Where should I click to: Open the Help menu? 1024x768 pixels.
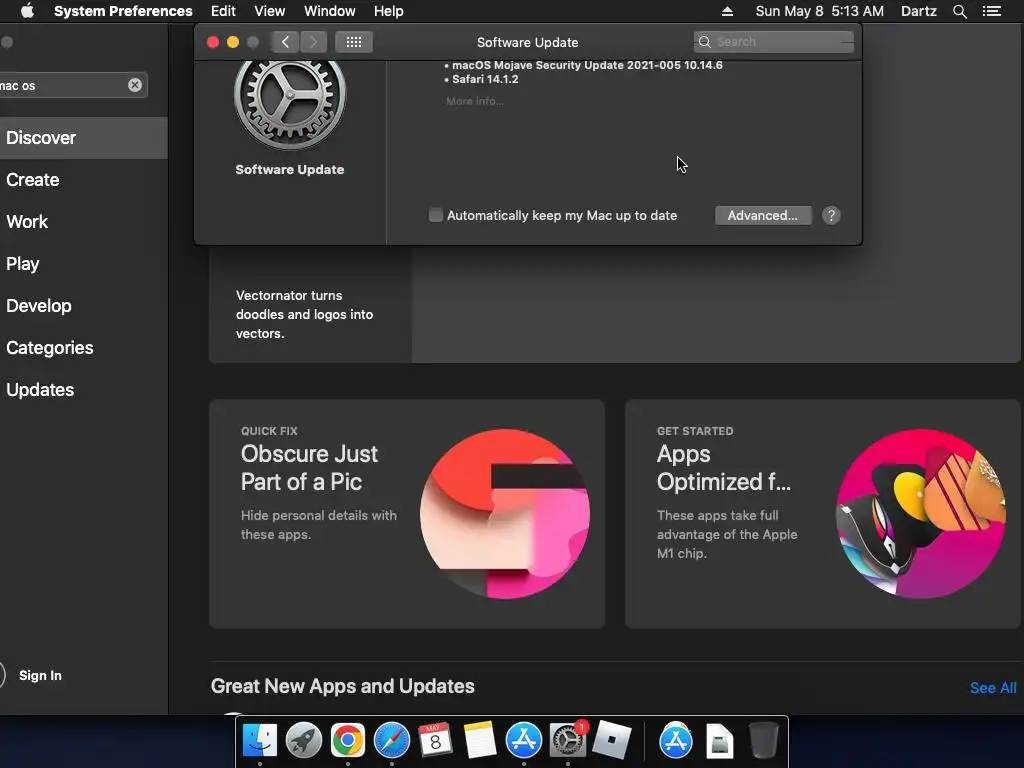pyautogui.click(x=389, y=11)
